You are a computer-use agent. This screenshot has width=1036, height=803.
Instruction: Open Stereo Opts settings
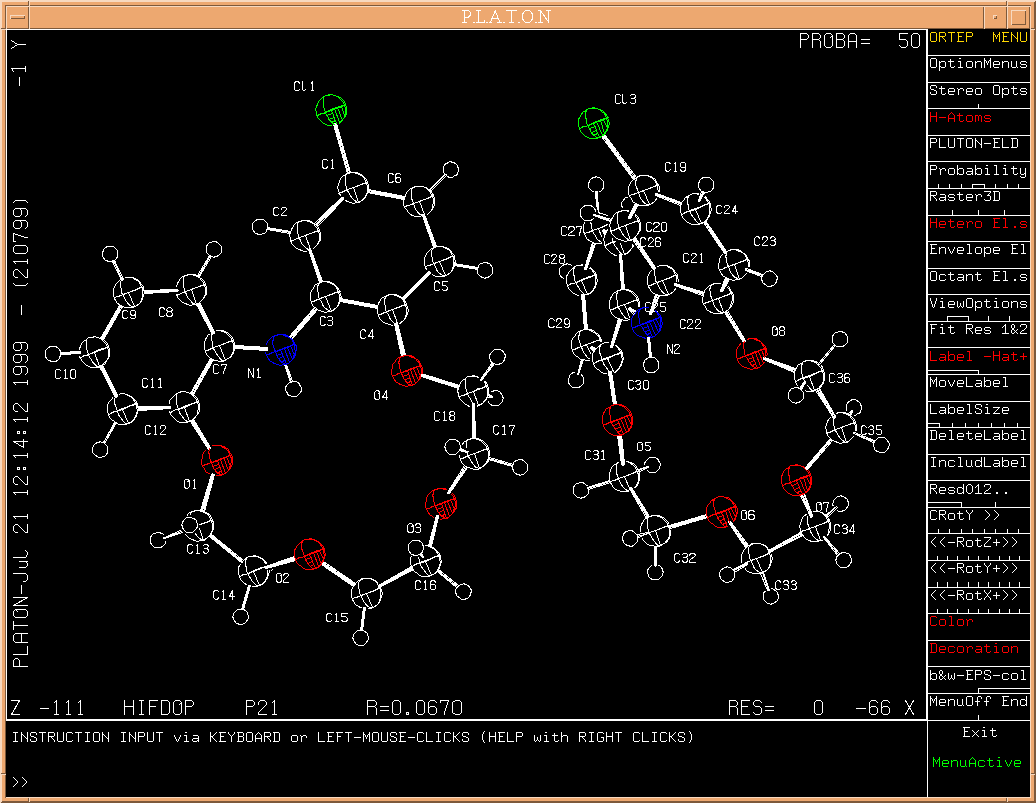pyautogui.click(x=977, y=91)
